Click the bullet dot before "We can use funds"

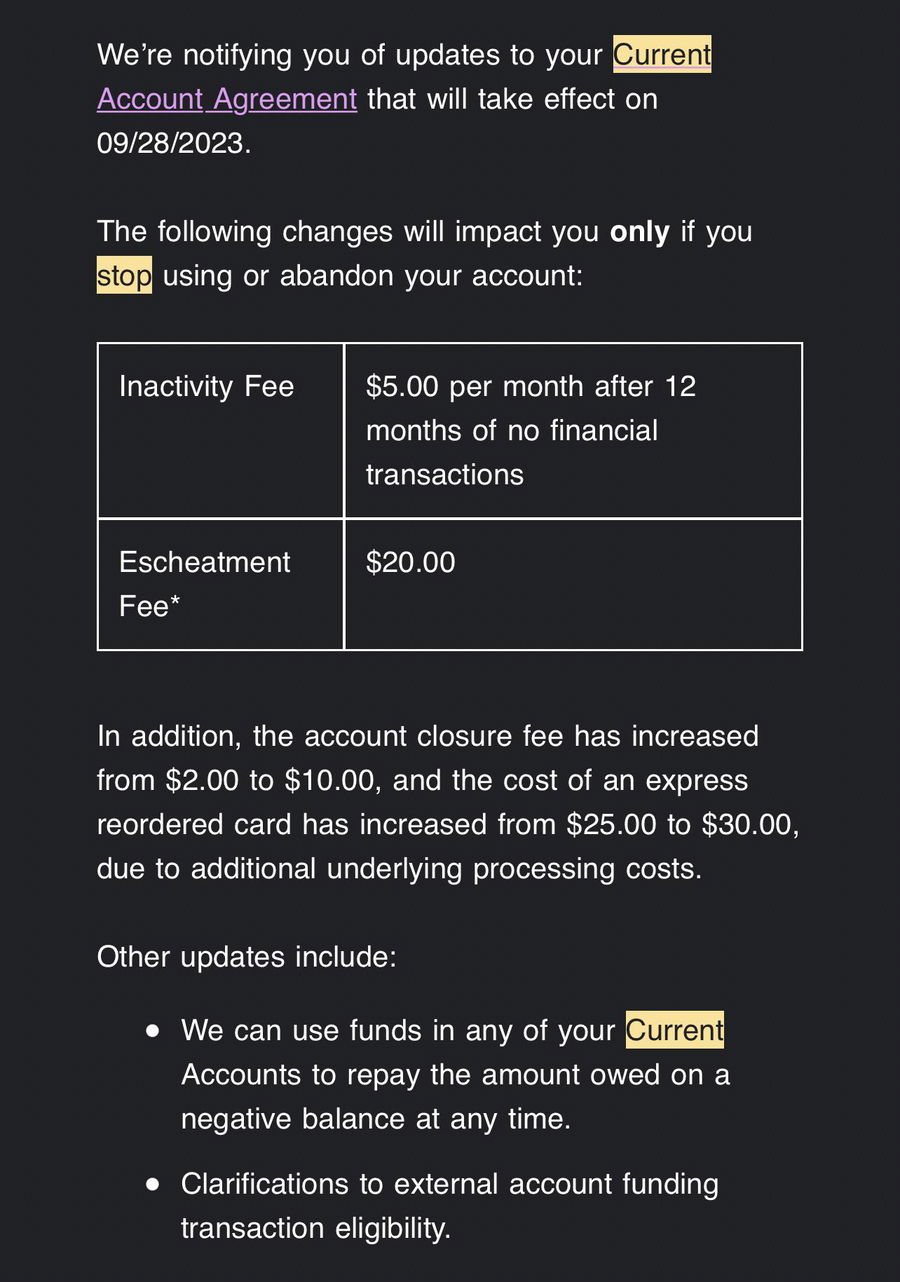click(152, 1030)
